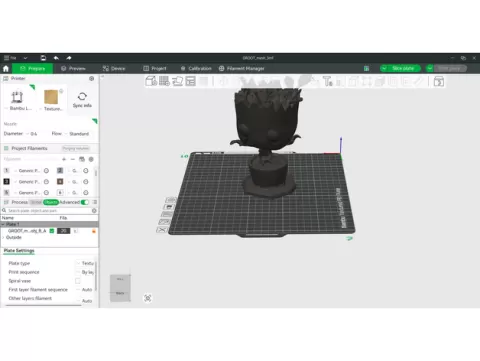Screen dimensions: 480x361
Task: Click the Print plate button
Action: [x=449, y=68]
